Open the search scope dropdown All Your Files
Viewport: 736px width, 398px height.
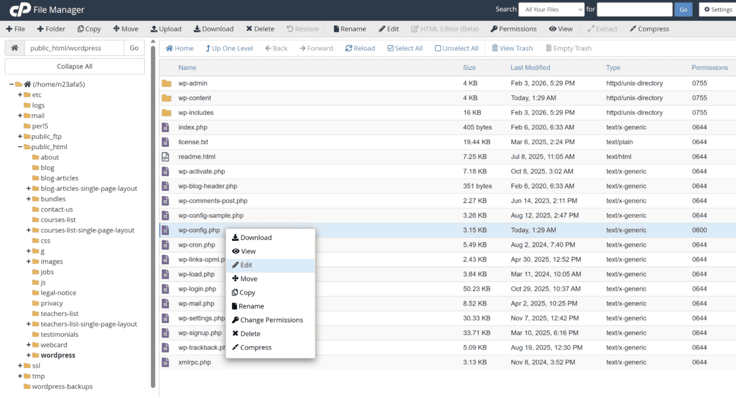(x=552, y=9)
